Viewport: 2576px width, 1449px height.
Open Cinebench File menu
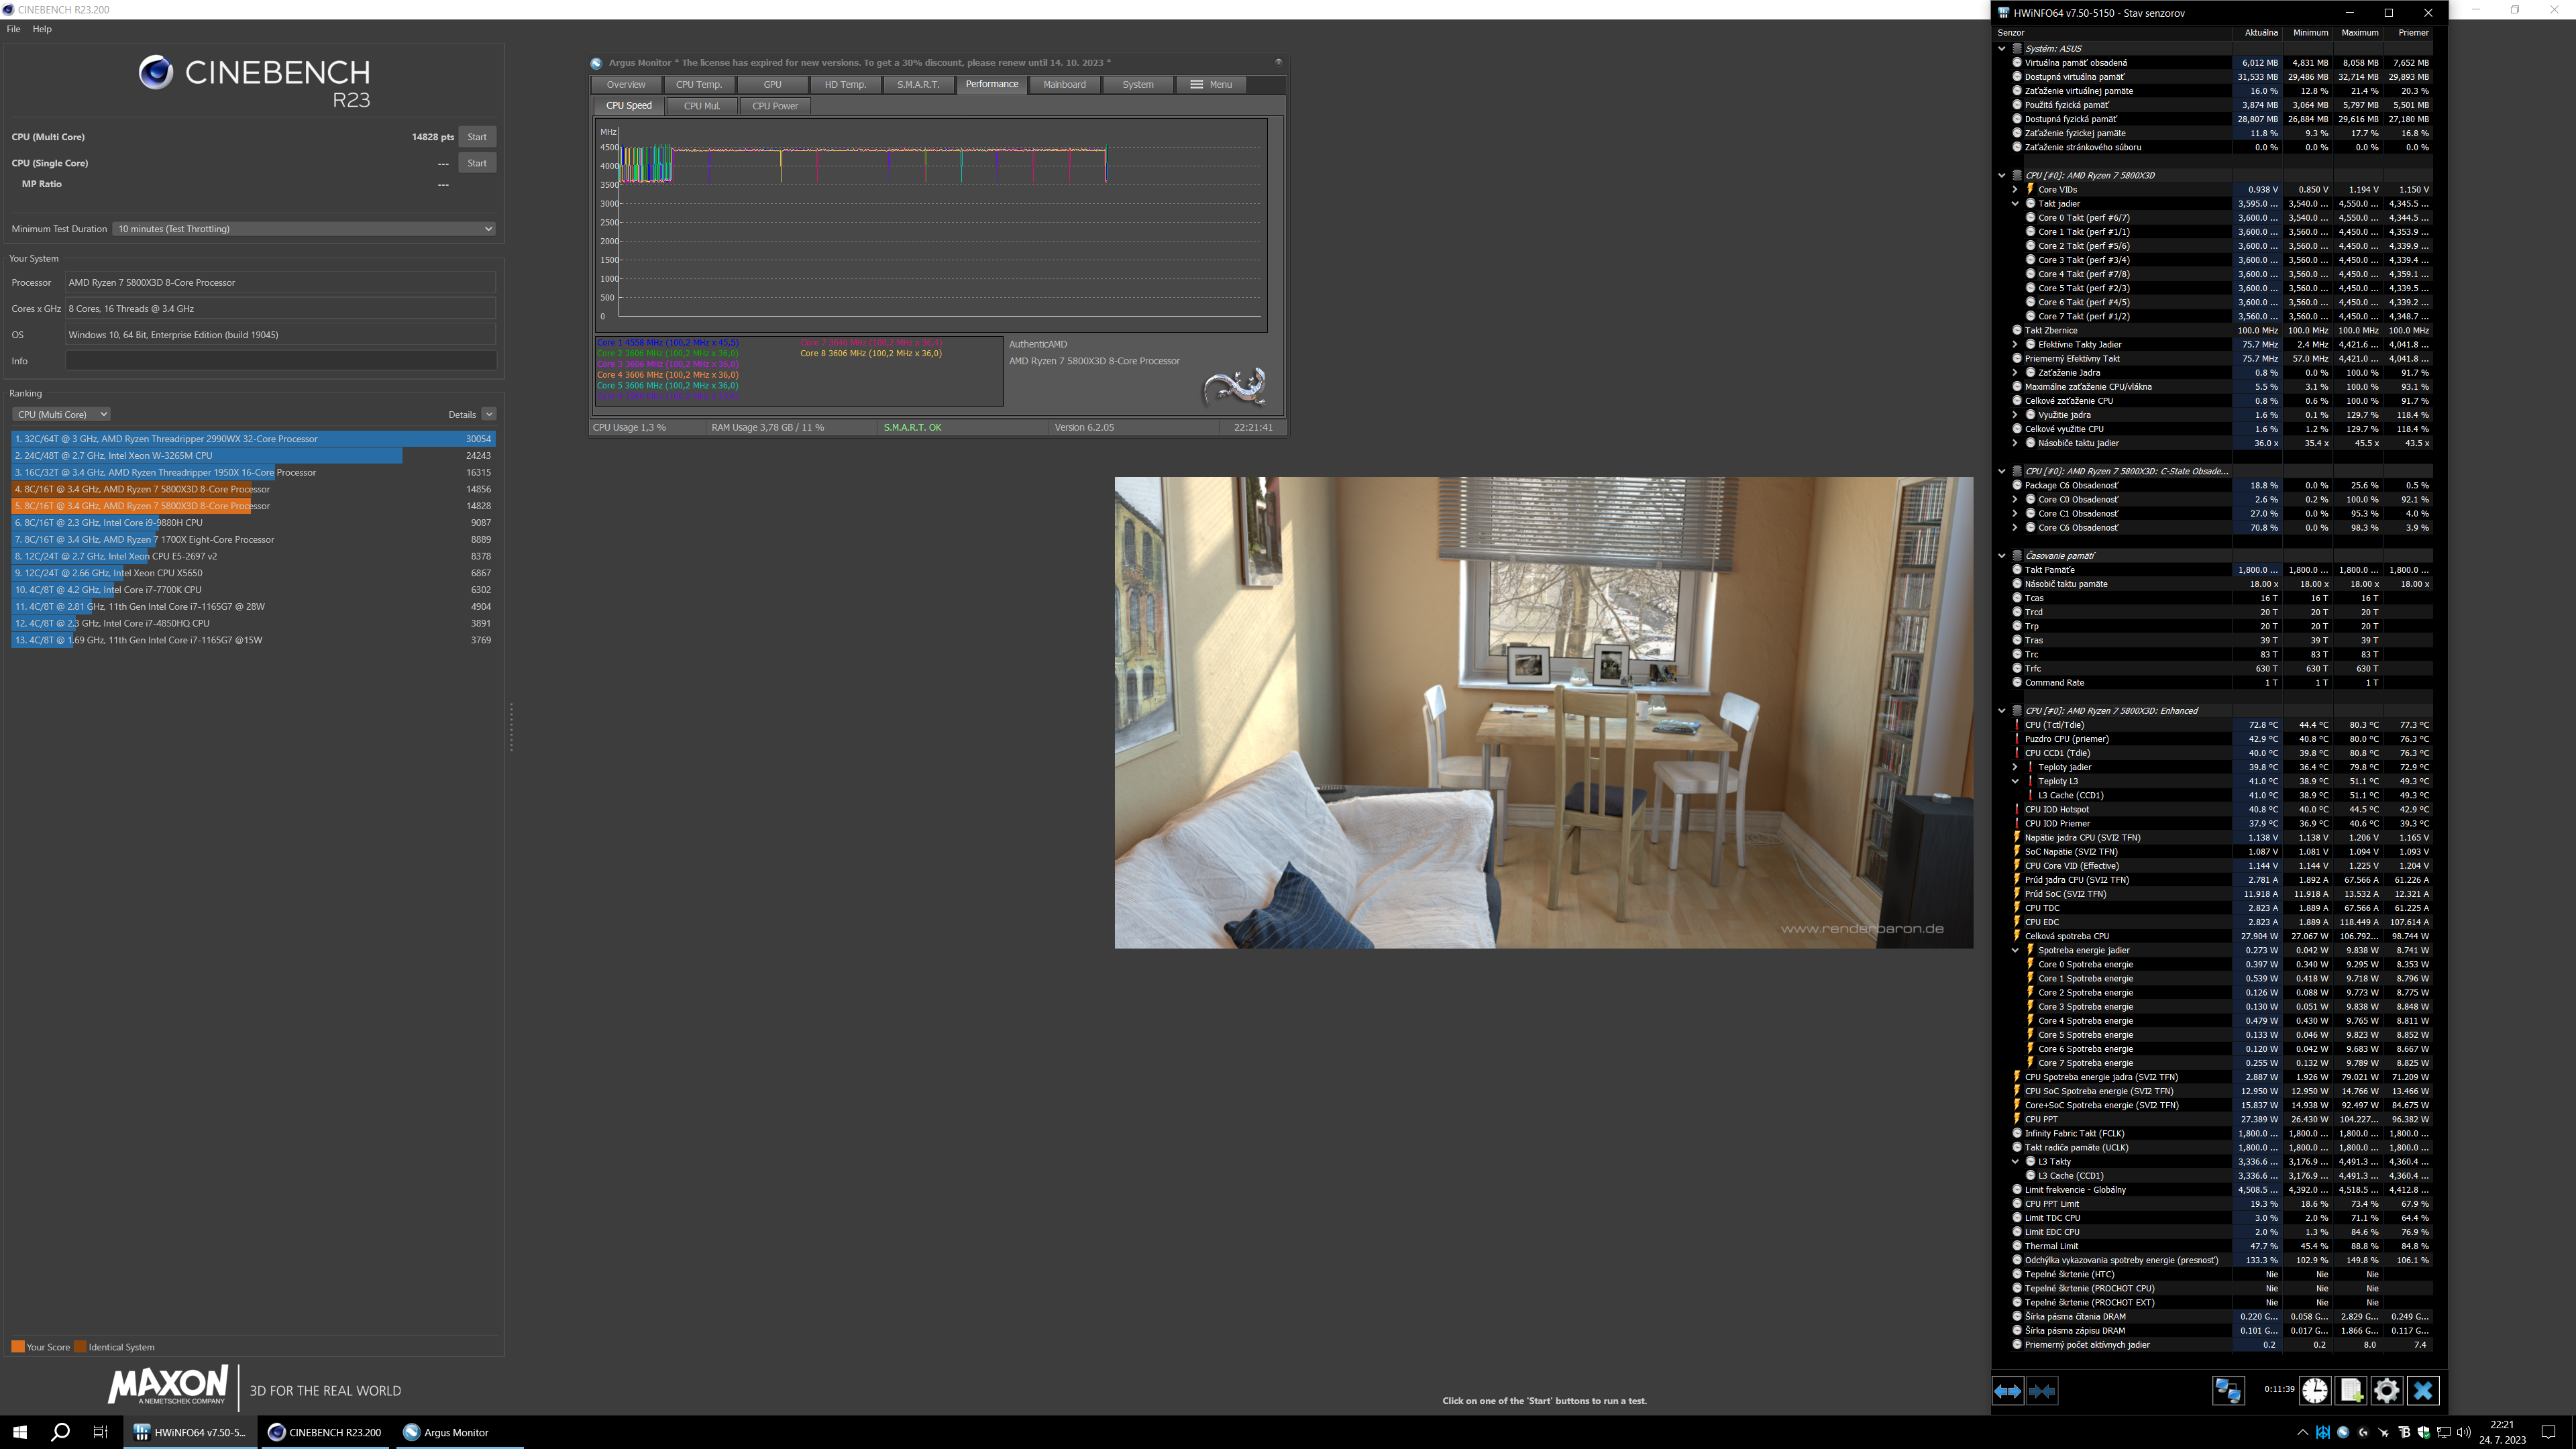tap(13, 29)
